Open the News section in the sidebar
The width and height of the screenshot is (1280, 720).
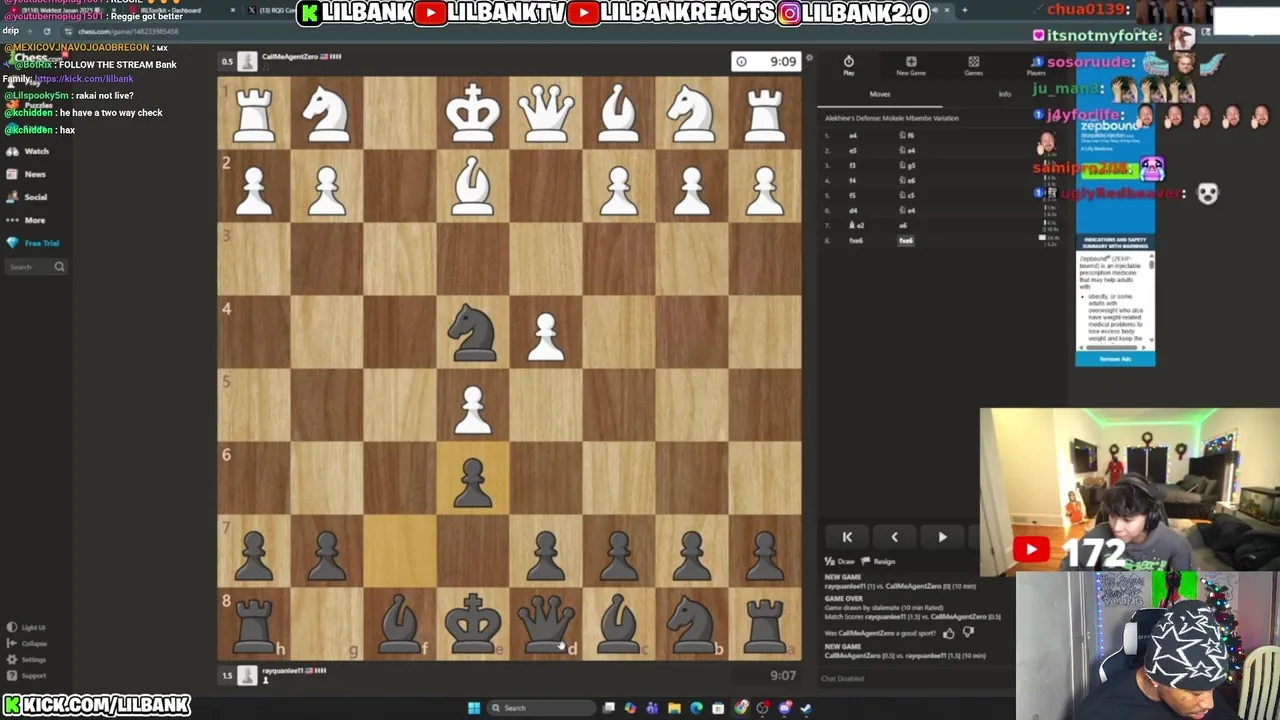[x=27, y=174]
